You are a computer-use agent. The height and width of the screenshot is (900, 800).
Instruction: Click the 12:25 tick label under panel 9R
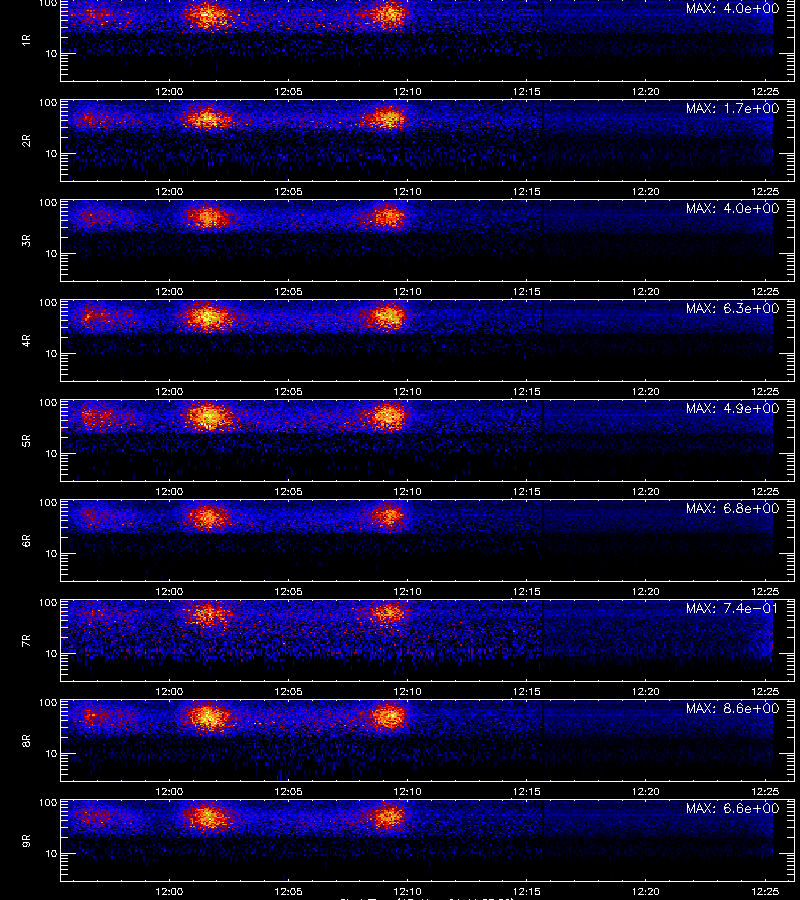click(765, 891)
